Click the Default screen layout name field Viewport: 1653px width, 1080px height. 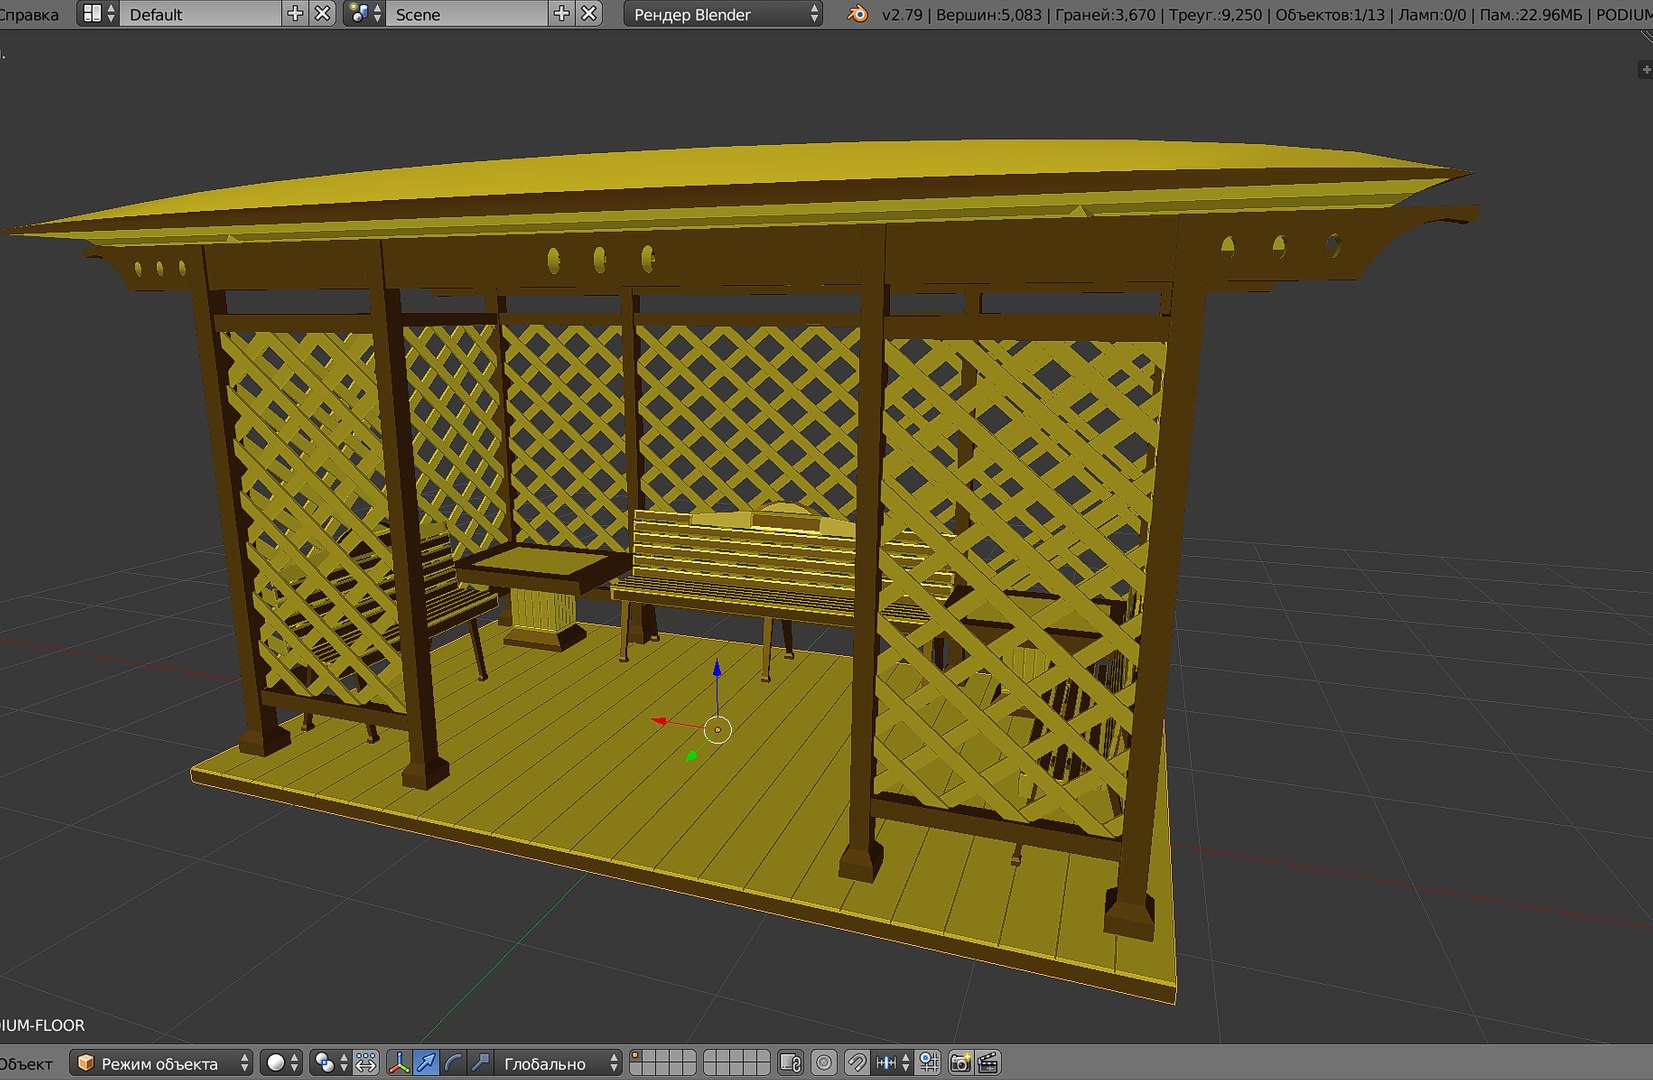200,14
